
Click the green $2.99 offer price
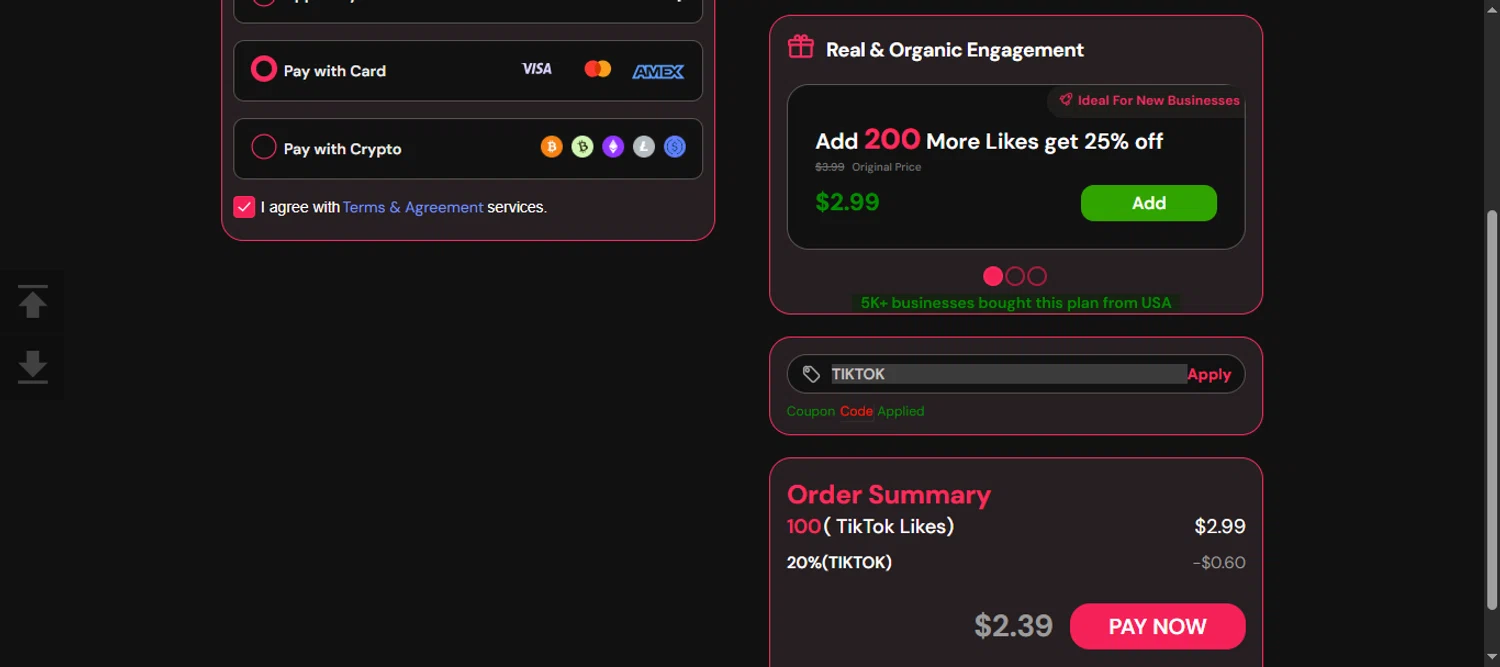[x=847, y=202]
